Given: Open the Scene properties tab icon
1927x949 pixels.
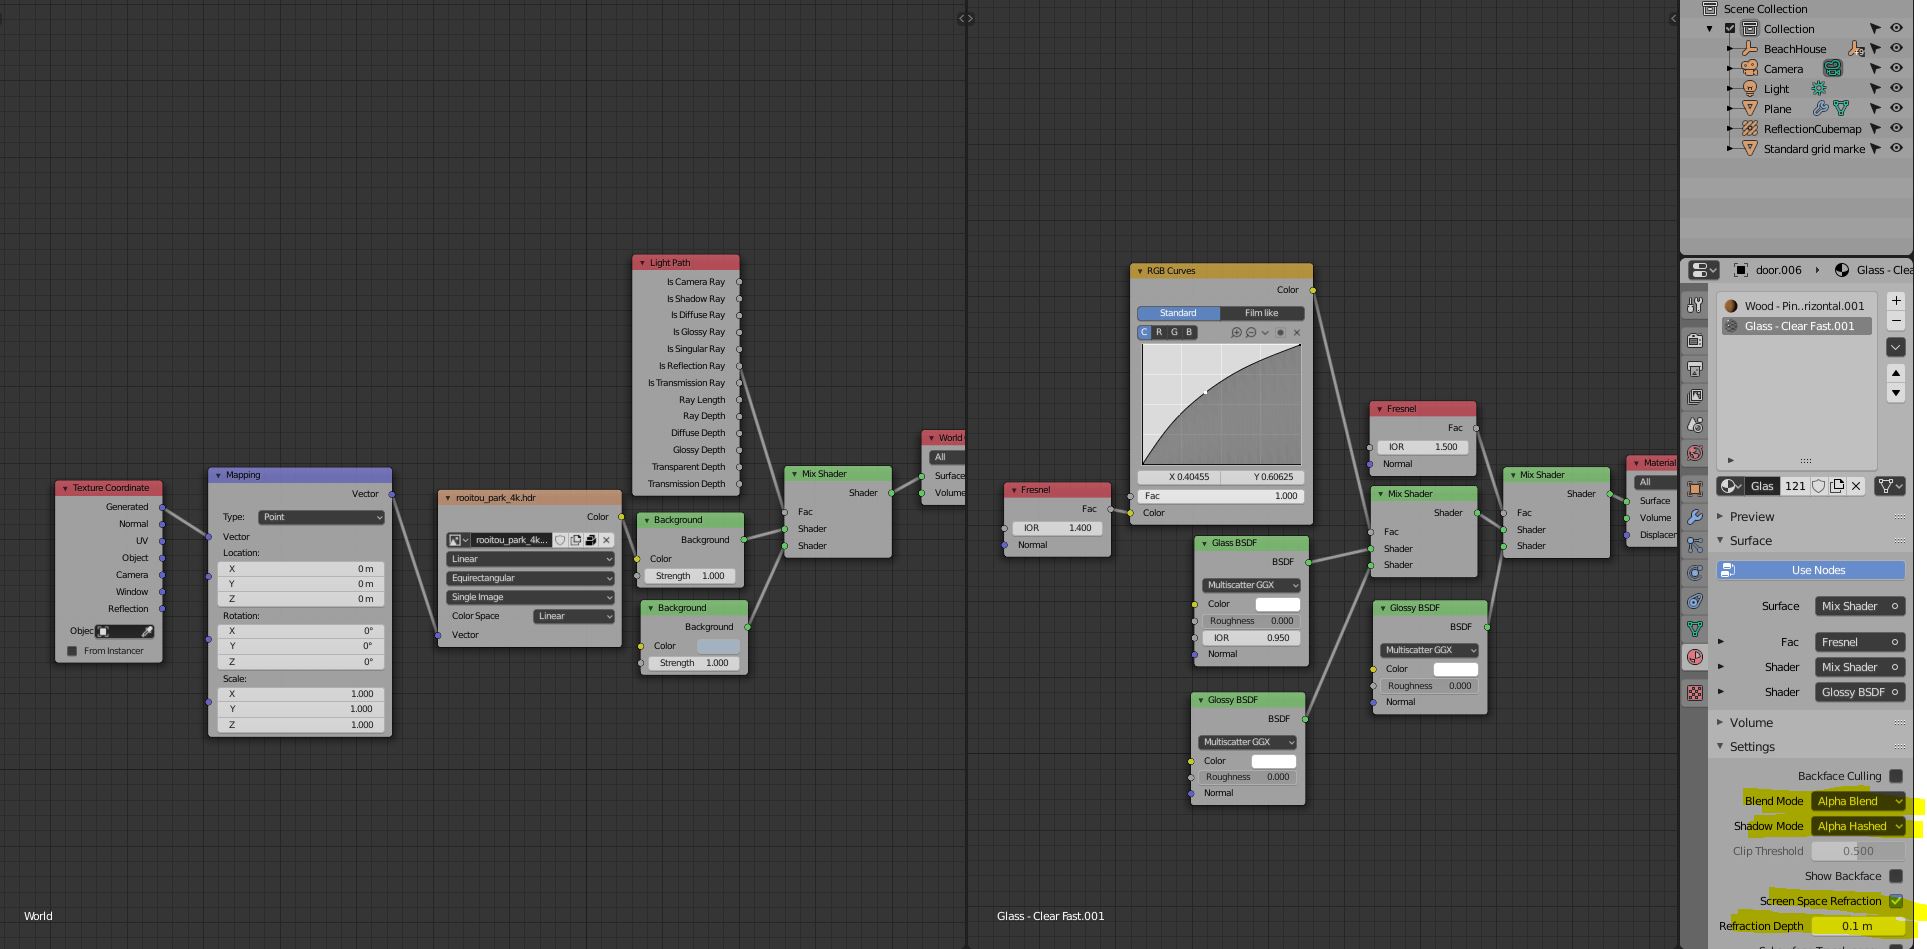Looking at the screenshot, I should 1695,425.
